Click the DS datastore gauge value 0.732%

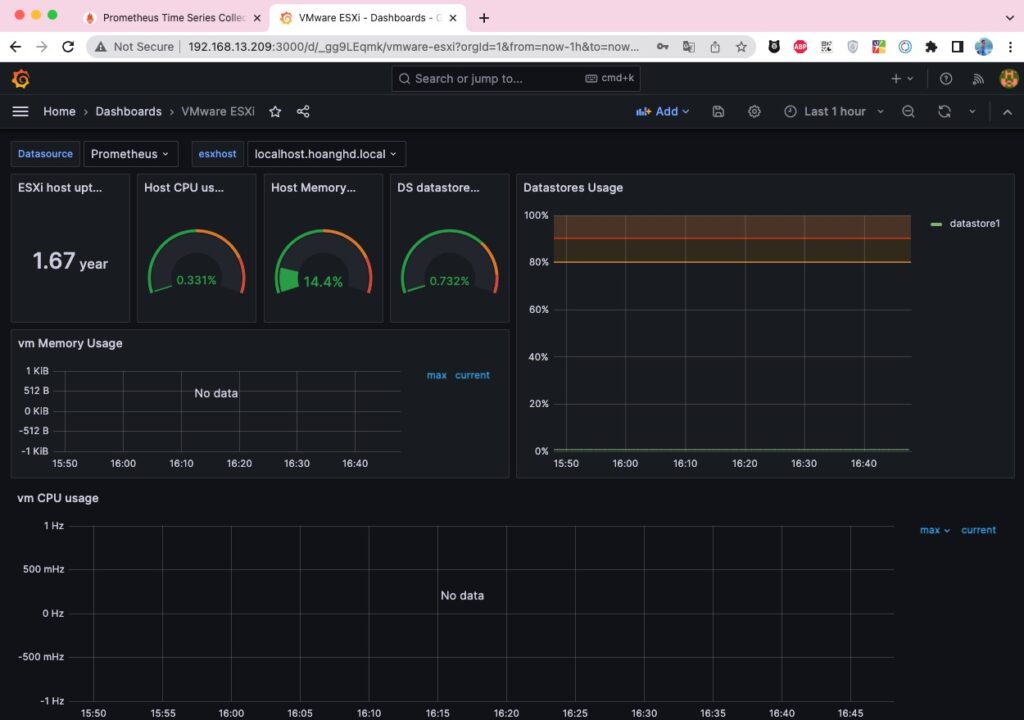[449, 281]
